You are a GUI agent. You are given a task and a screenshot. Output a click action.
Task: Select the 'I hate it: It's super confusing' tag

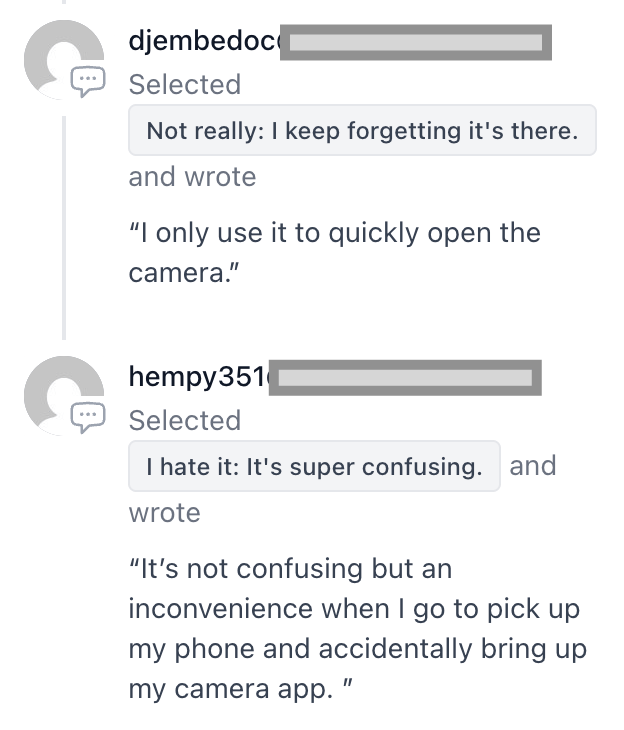pos(314,466)
